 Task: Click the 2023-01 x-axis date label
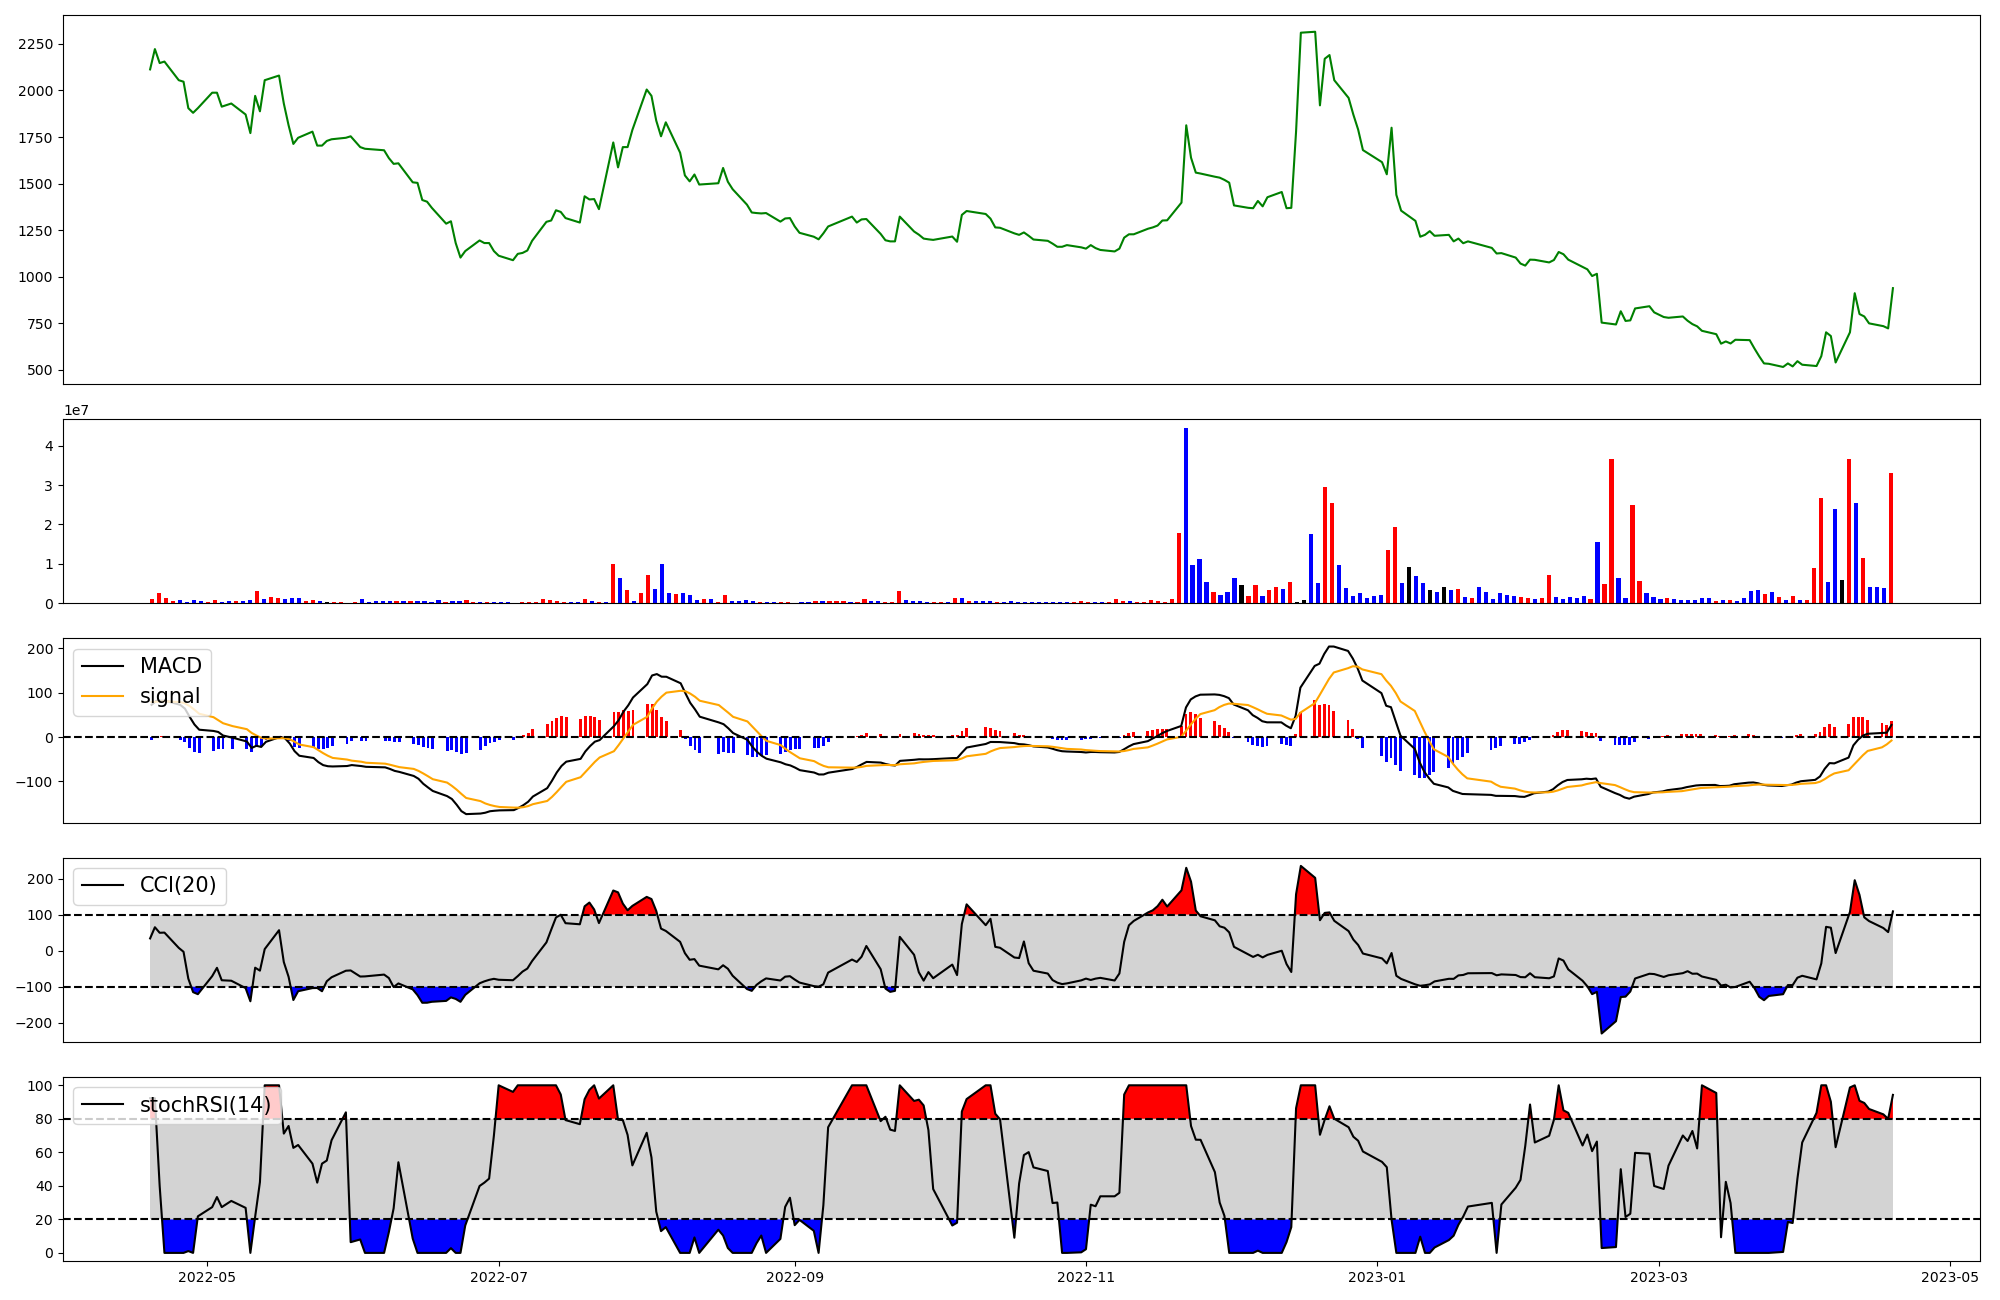[1377, 1277]
